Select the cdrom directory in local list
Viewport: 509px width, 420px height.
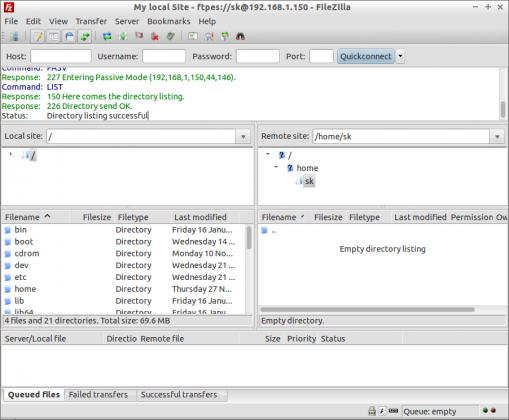click(124, 253)
